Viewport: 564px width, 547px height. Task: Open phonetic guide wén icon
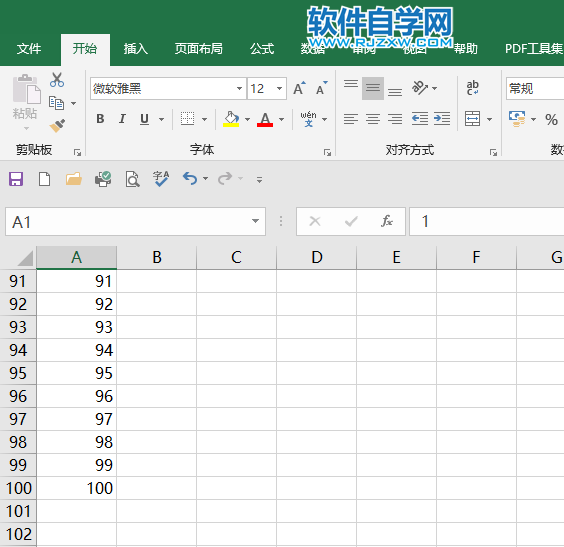pyautogui.click(x=308, y=119)
